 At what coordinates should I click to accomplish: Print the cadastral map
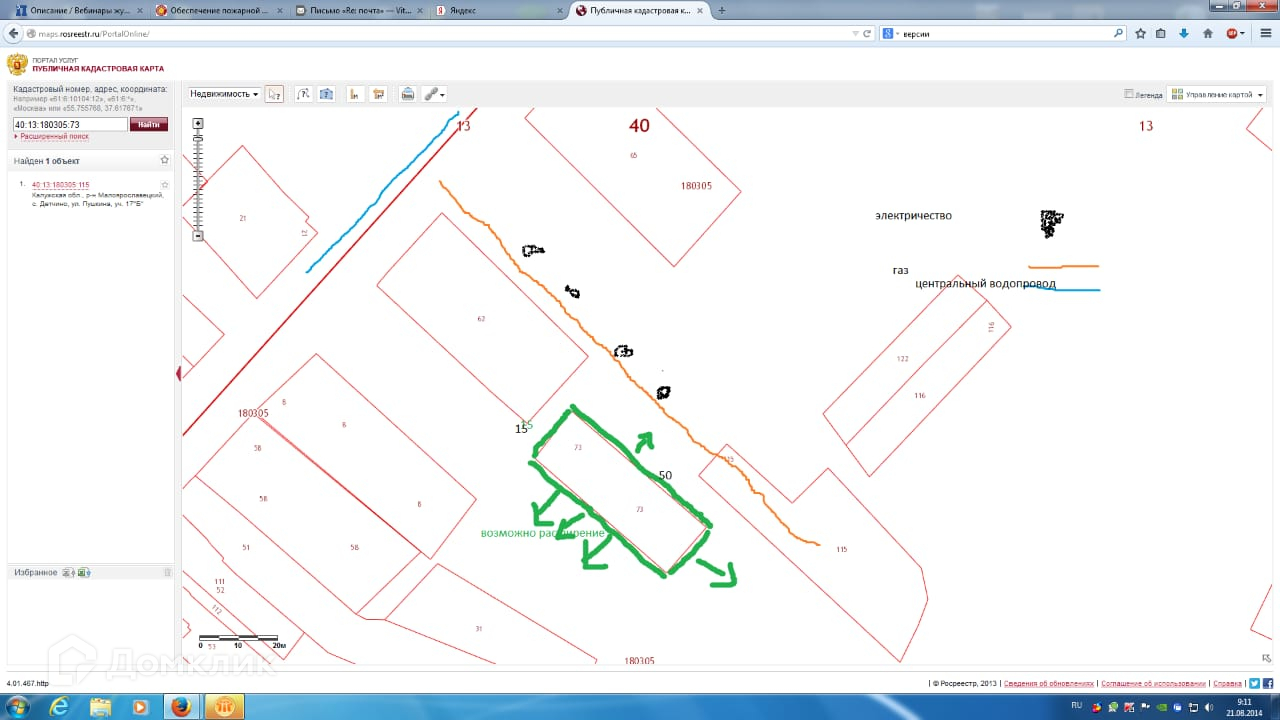(x=408, y=94)
